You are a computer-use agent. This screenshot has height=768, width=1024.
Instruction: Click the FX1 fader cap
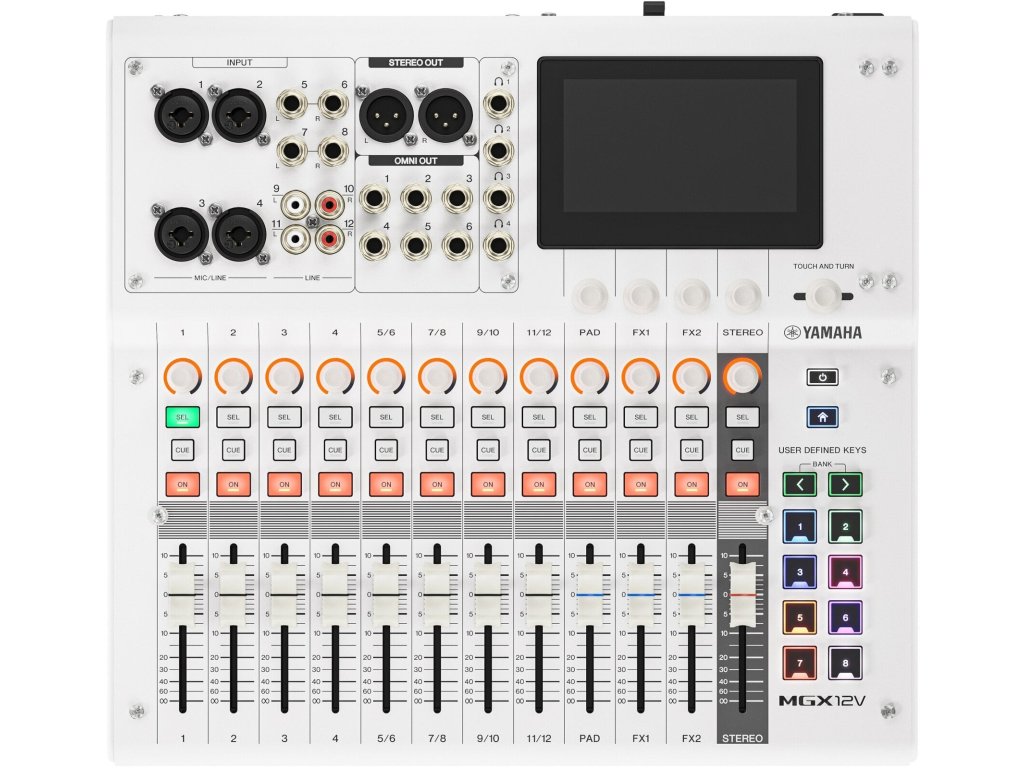(641, 594)
